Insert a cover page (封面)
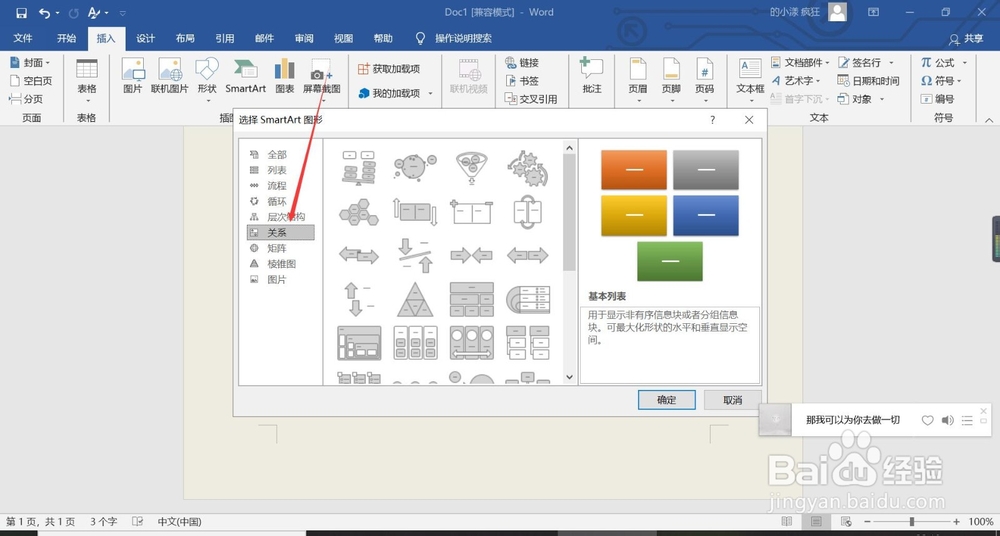The width and height of the screenshot is (1000, 536). pyautogui.click(x=29, y=63)
